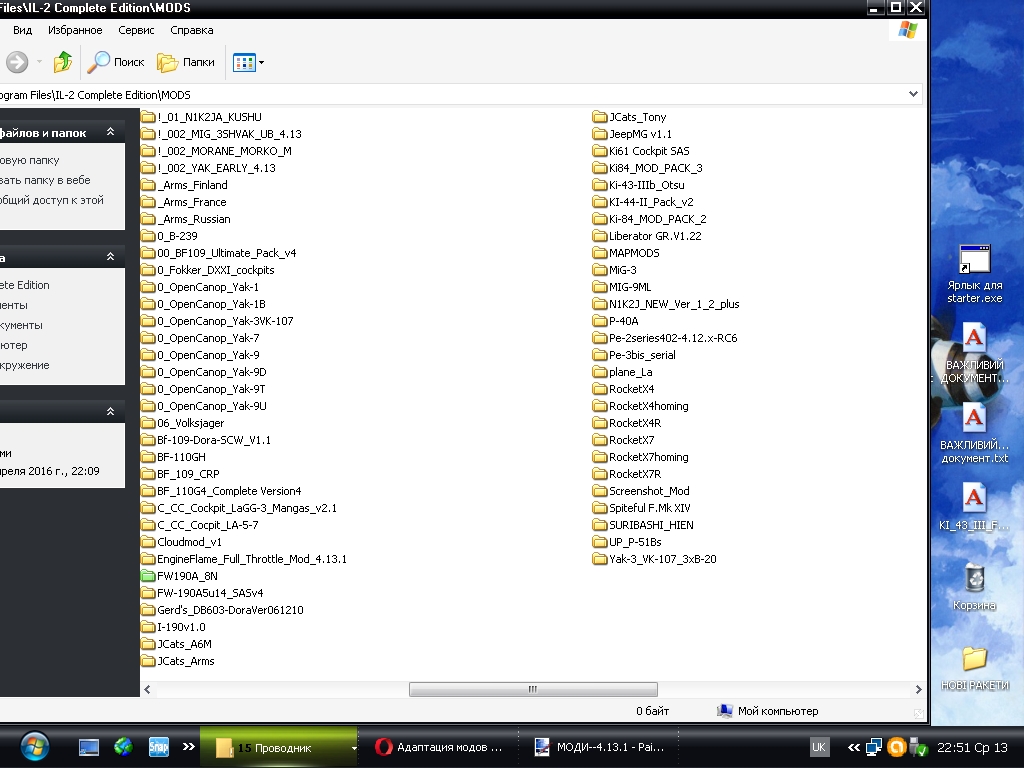Toggle the Папки folders pane
Viewport: 1024px width, 768px height.
click(186, 62)
